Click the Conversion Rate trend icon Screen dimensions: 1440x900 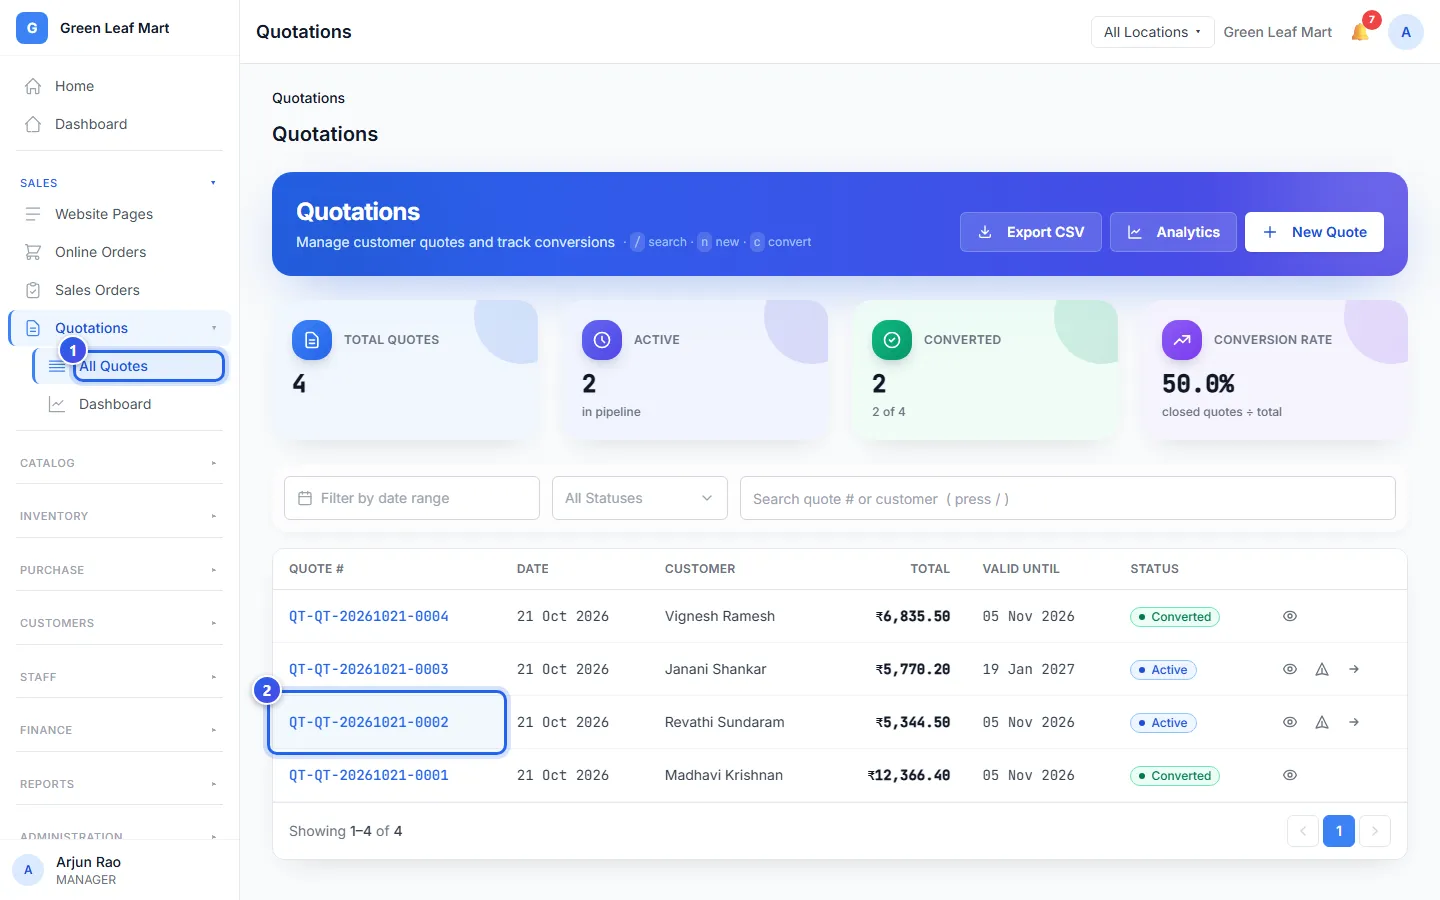click(1182, 340)
